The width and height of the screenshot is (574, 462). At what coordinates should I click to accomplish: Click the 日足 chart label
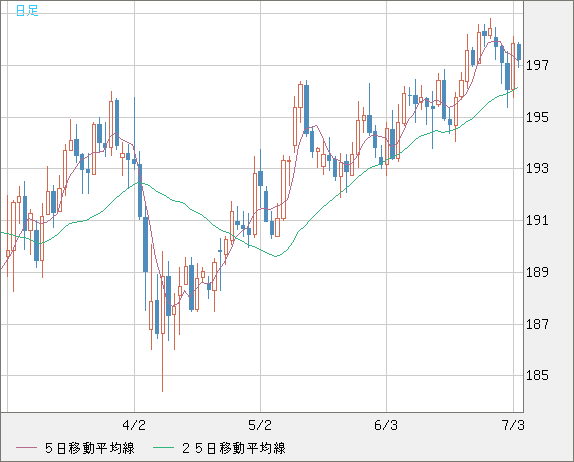click(x=27, y=10)
